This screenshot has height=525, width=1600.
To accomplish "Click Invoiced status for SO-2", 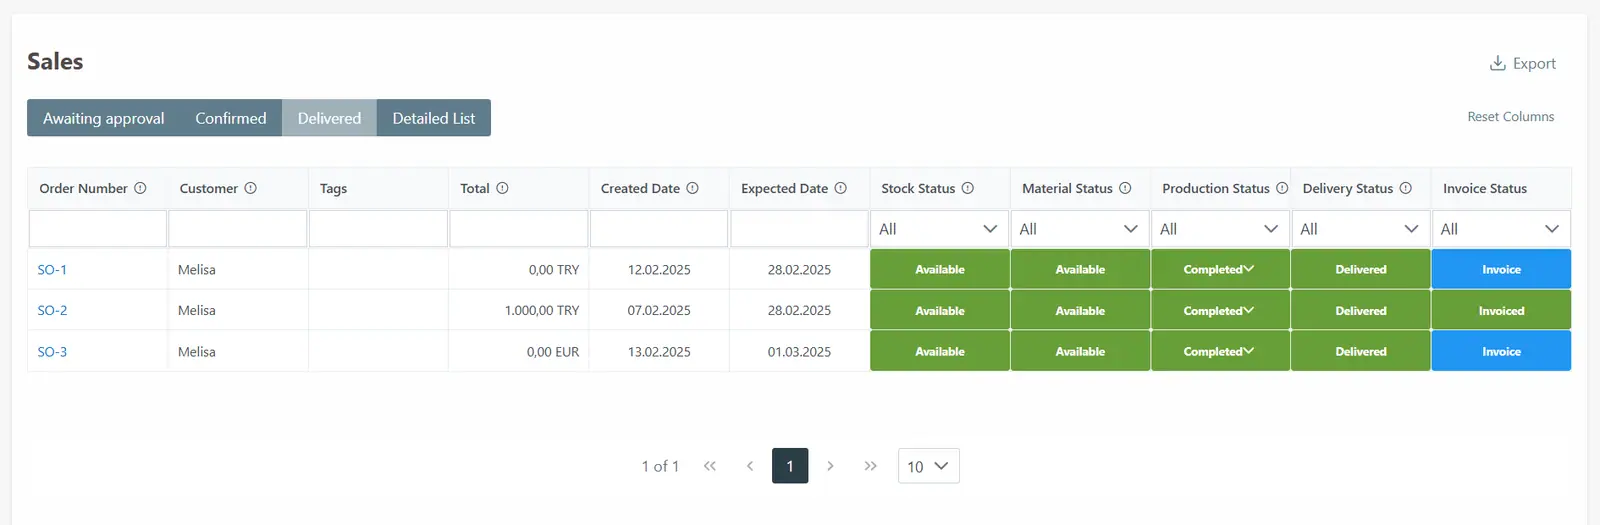I will click(x=1501, y=310).
